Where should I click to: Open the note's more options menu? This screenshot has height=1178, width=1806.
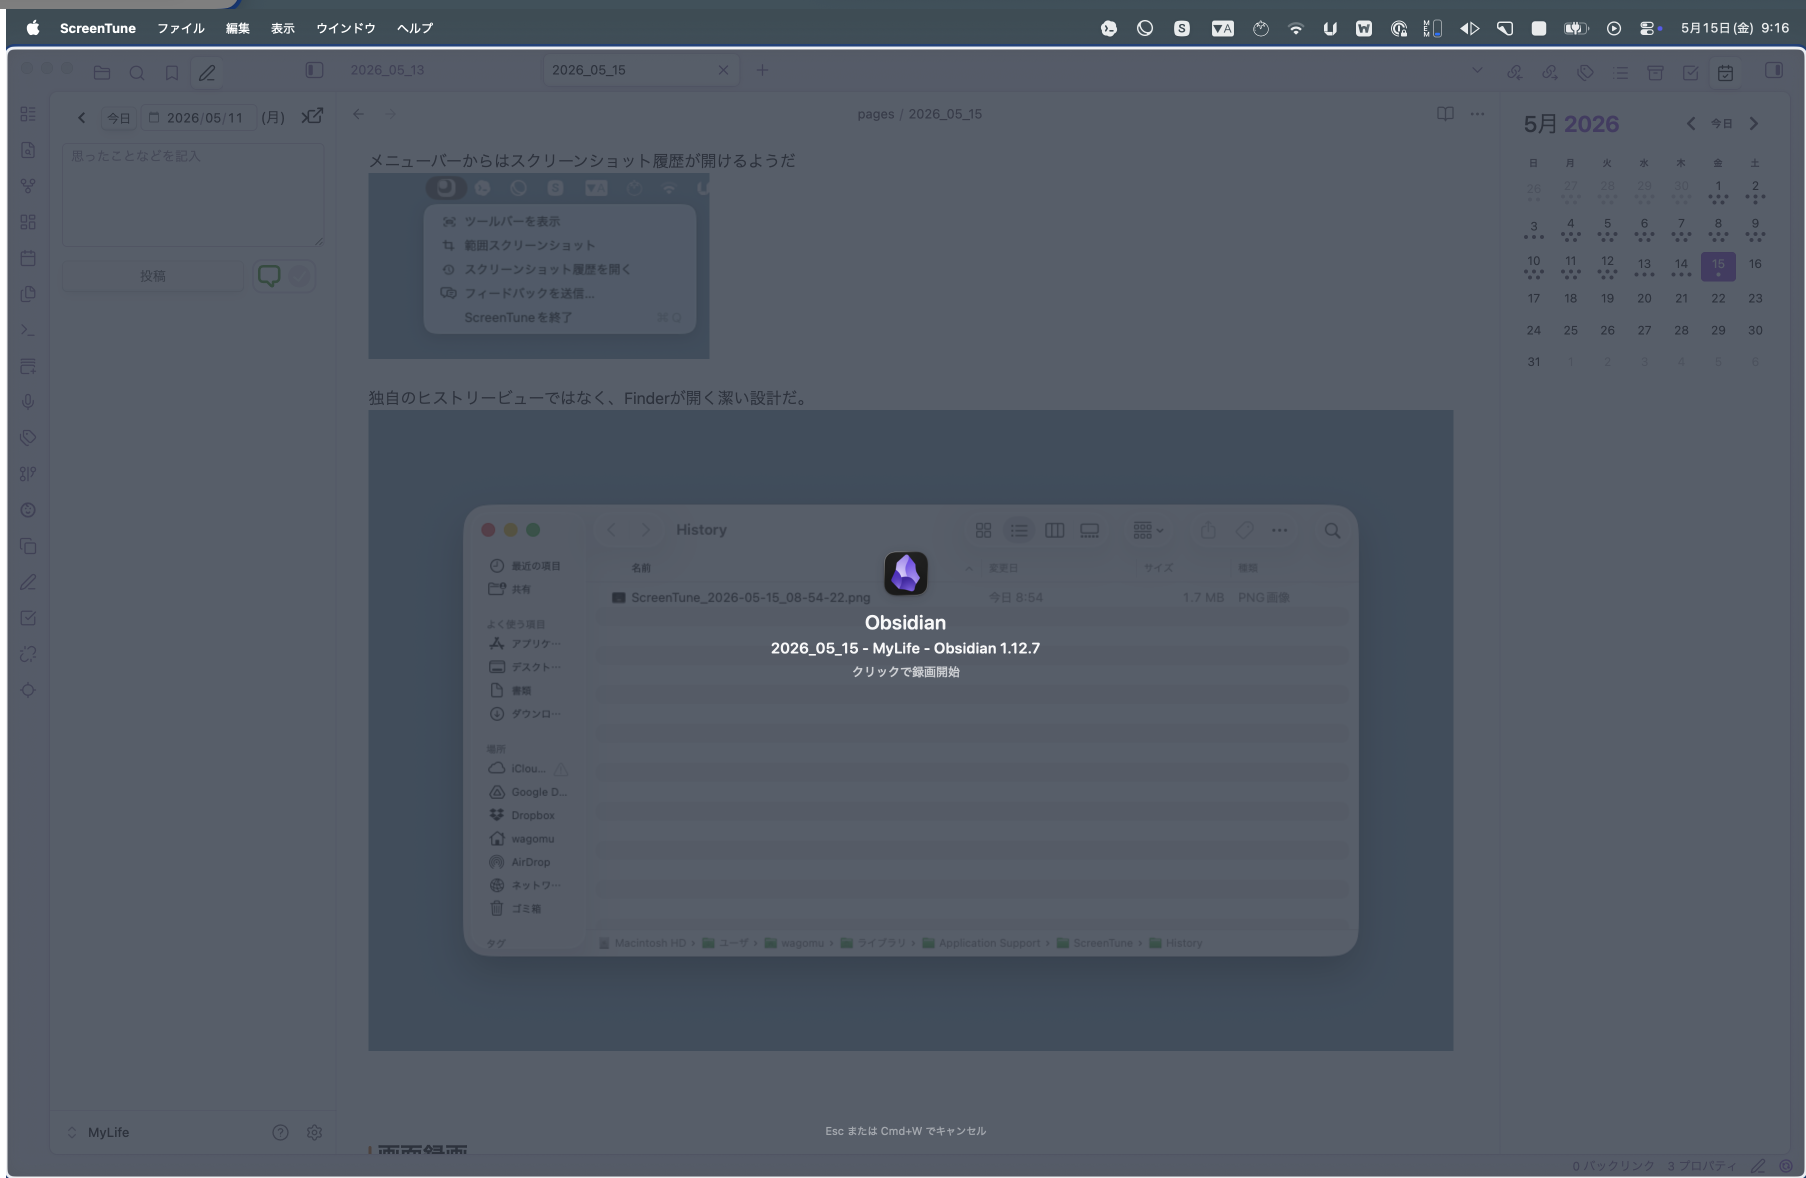coord(1477,114)
